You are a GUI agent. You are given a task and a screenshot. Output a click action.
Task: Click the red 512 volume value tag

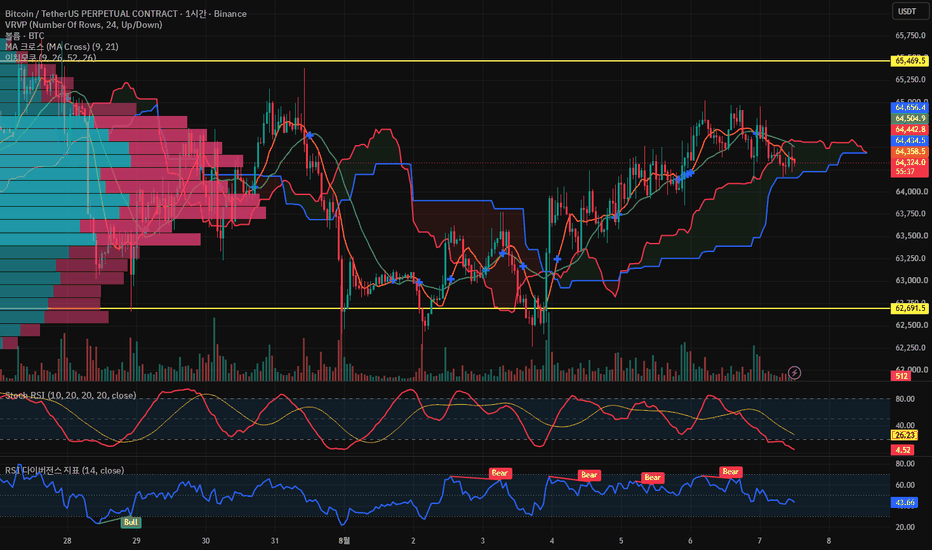pyautogui.click(x=901, y=376)
